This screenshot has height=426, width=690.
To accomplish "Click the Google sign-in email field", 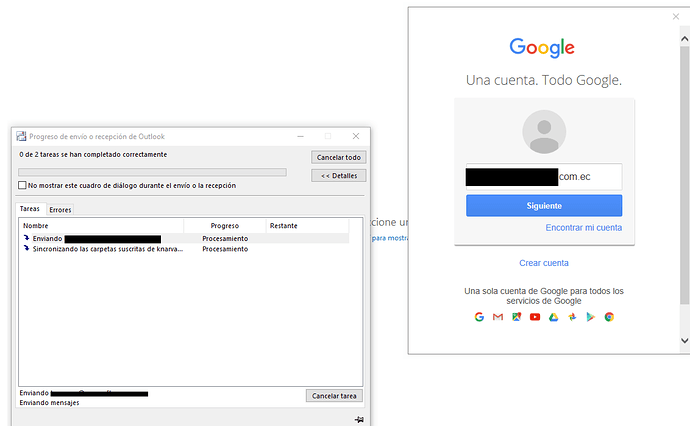I will 544,176.
